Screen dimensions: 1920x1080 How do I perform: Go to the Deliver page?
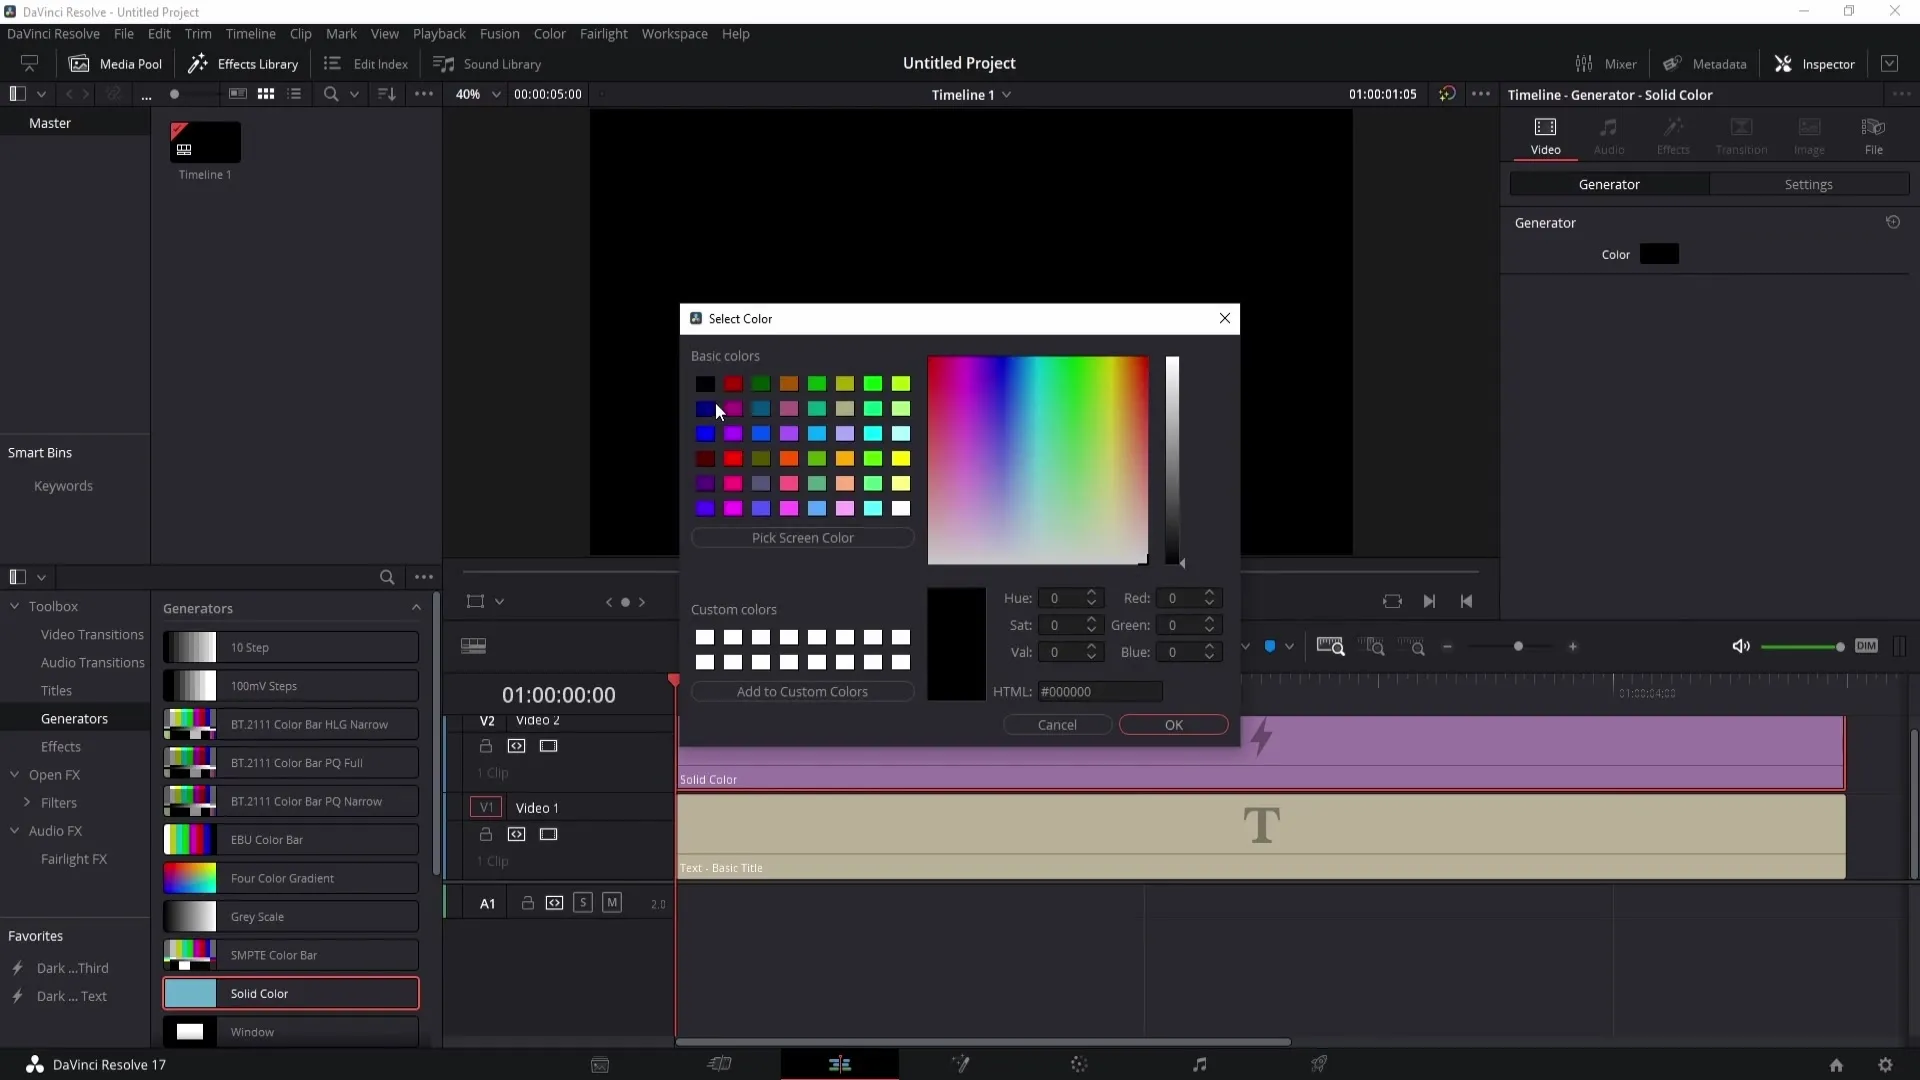coord(1319,1065)
